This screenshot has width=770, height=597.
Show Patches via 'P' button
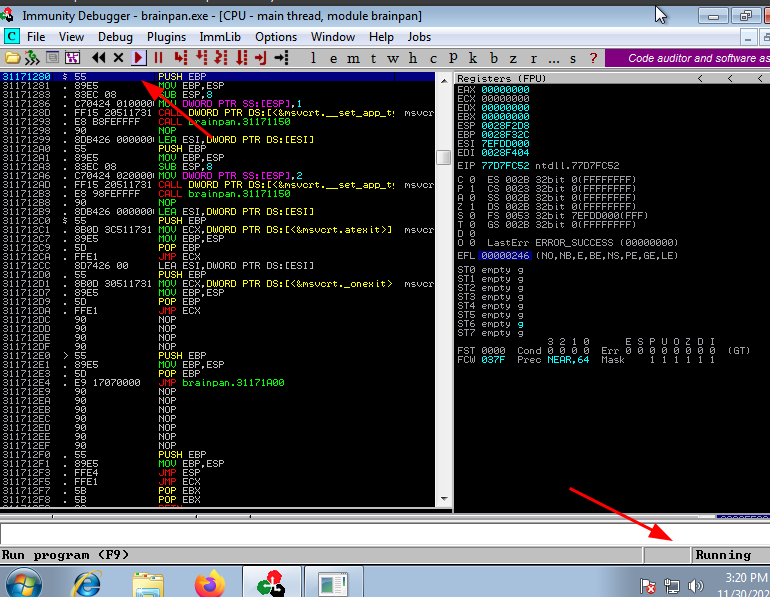(453, 58)
